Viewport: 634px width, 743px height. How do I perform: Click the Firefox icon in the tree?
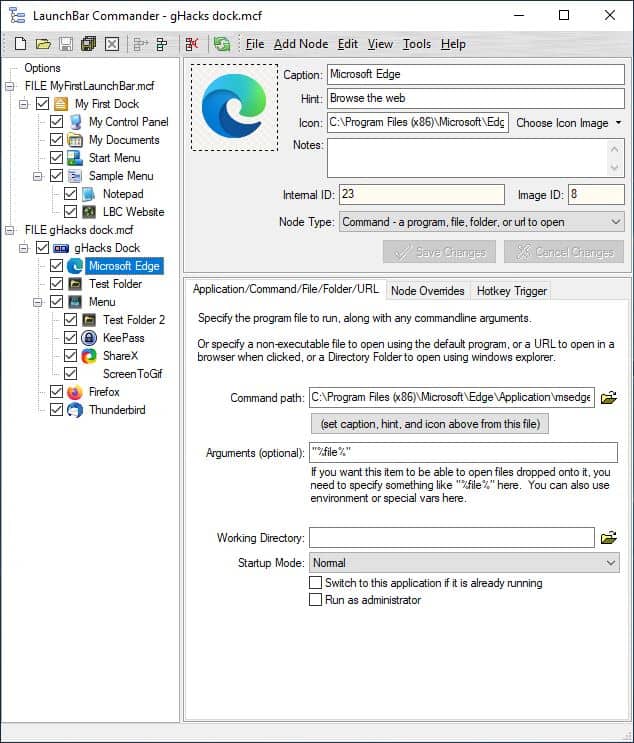click(x=75, y=392)
